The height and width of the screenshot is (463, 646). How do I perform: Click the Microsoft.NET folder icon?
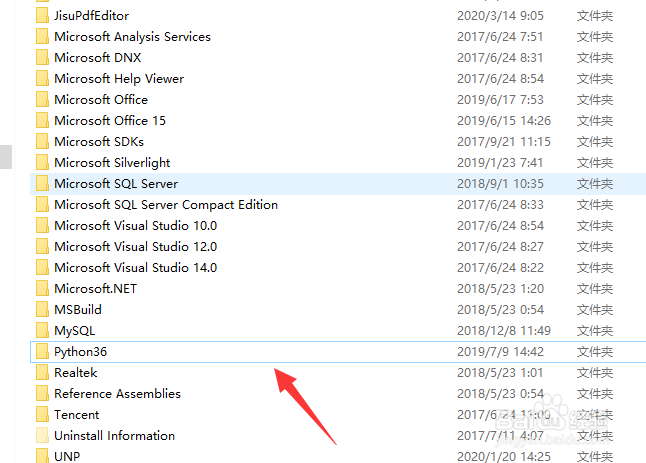click(x=42, y=289)
